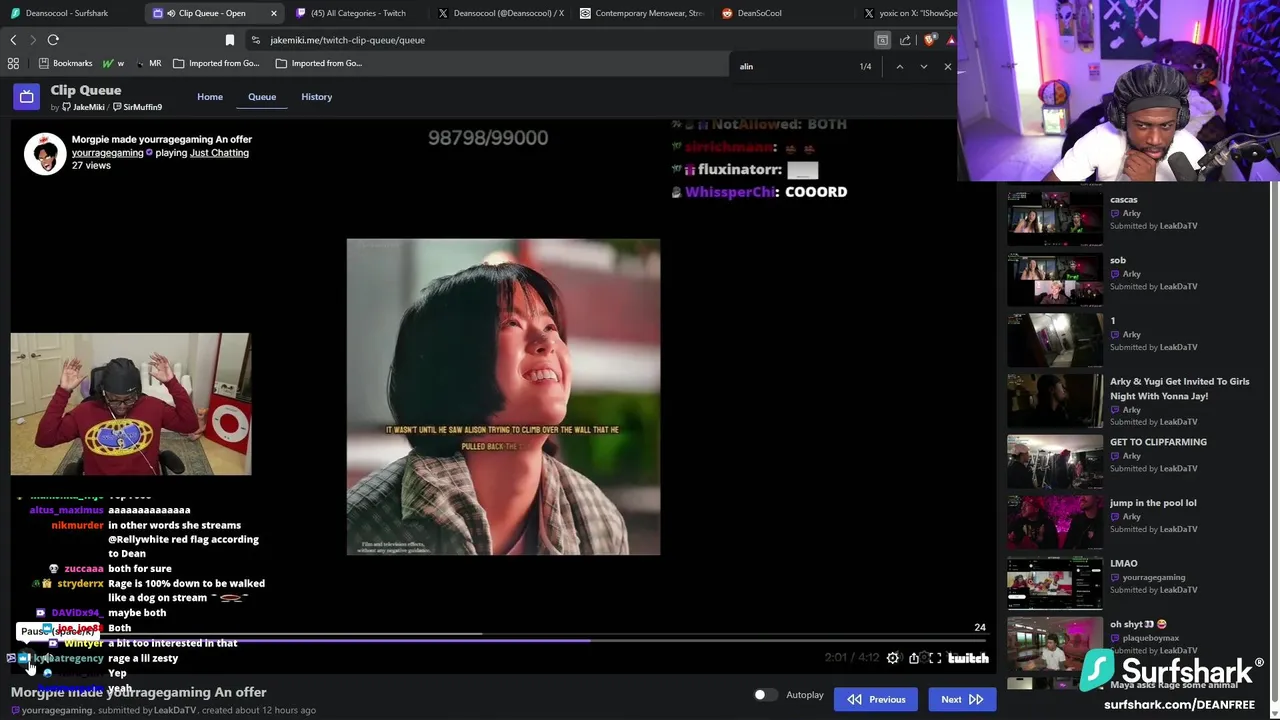Open the Bookmarks folder in bookmarks bar
This screenshot has height=720, width=1280.
(x=65, y=63)
